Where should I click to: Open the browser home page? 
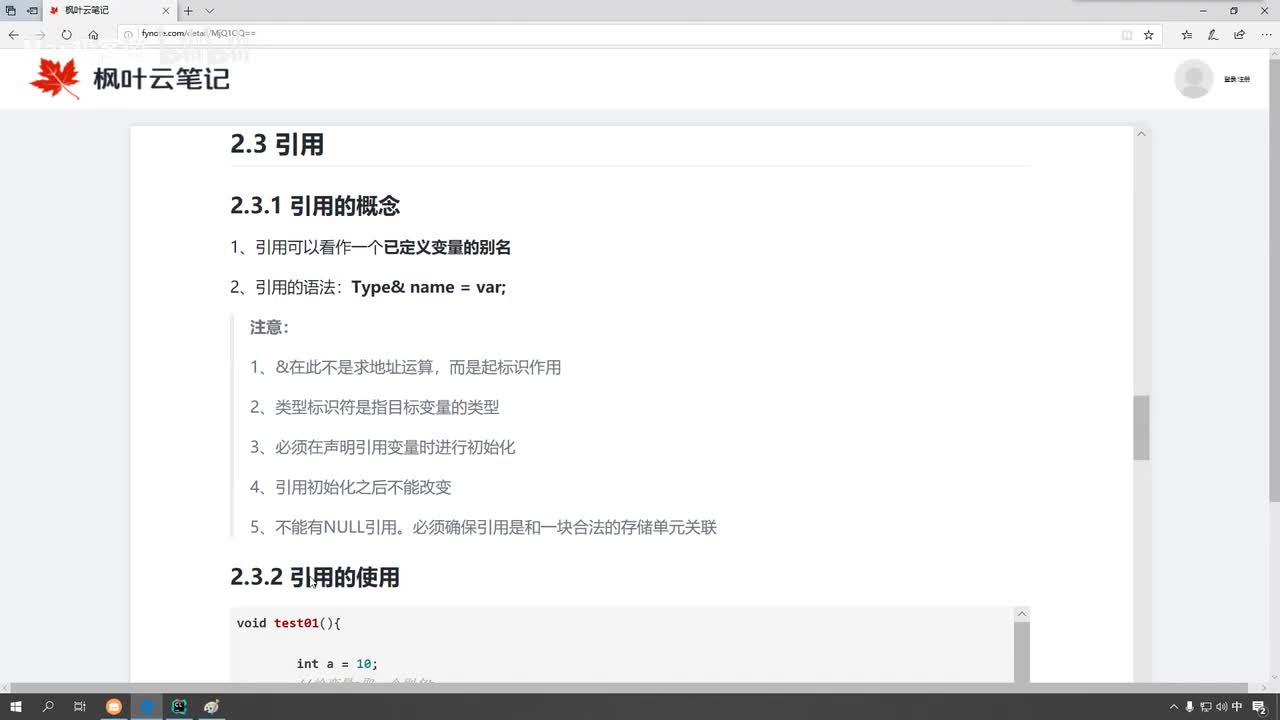pyautogui.click(x=93, y=34)
